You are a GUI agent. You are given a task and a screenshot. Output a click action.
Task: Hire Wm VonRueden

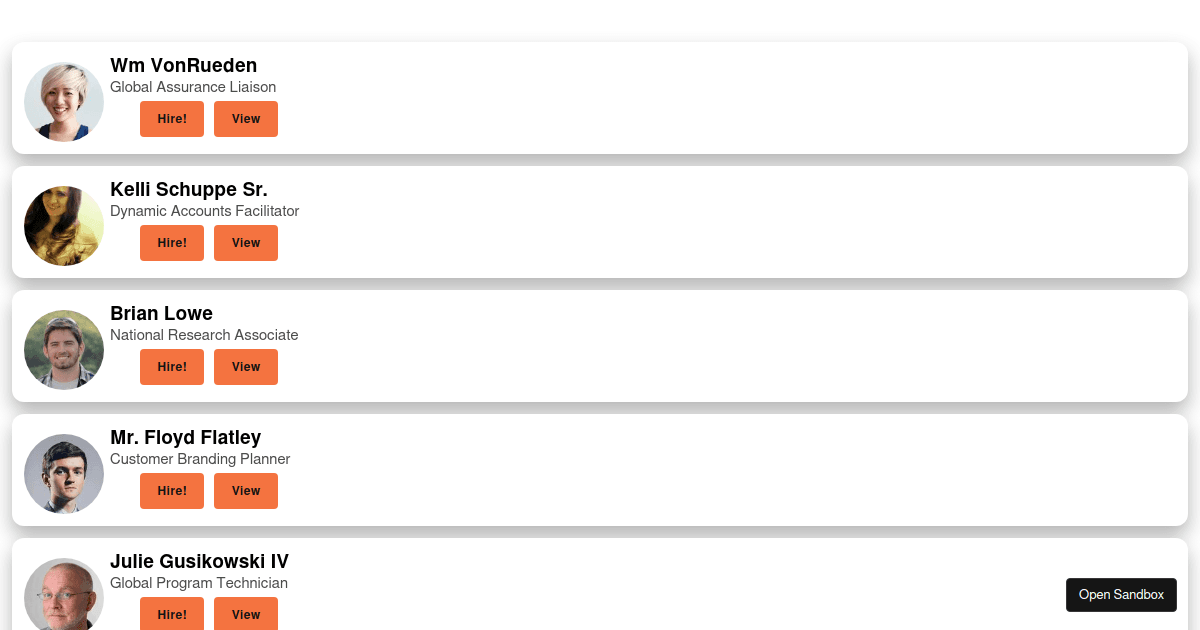tap(172, 119)
